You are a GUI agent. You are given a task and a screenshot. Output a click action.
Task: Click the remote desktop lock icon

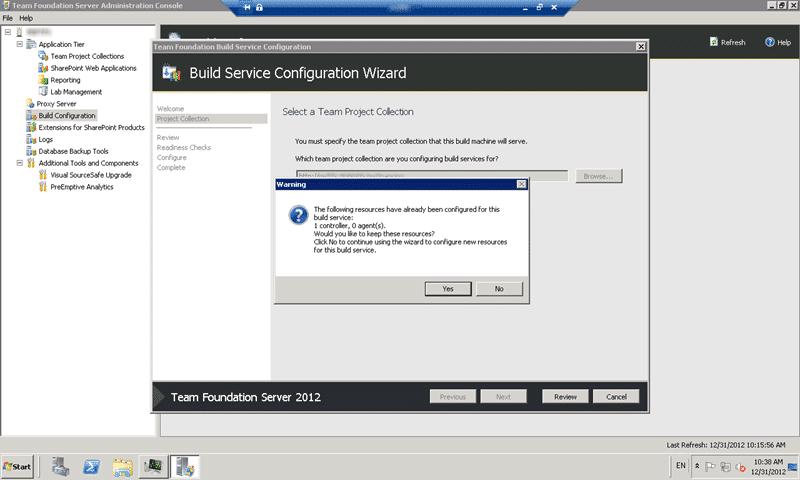(x=259, y=7)
